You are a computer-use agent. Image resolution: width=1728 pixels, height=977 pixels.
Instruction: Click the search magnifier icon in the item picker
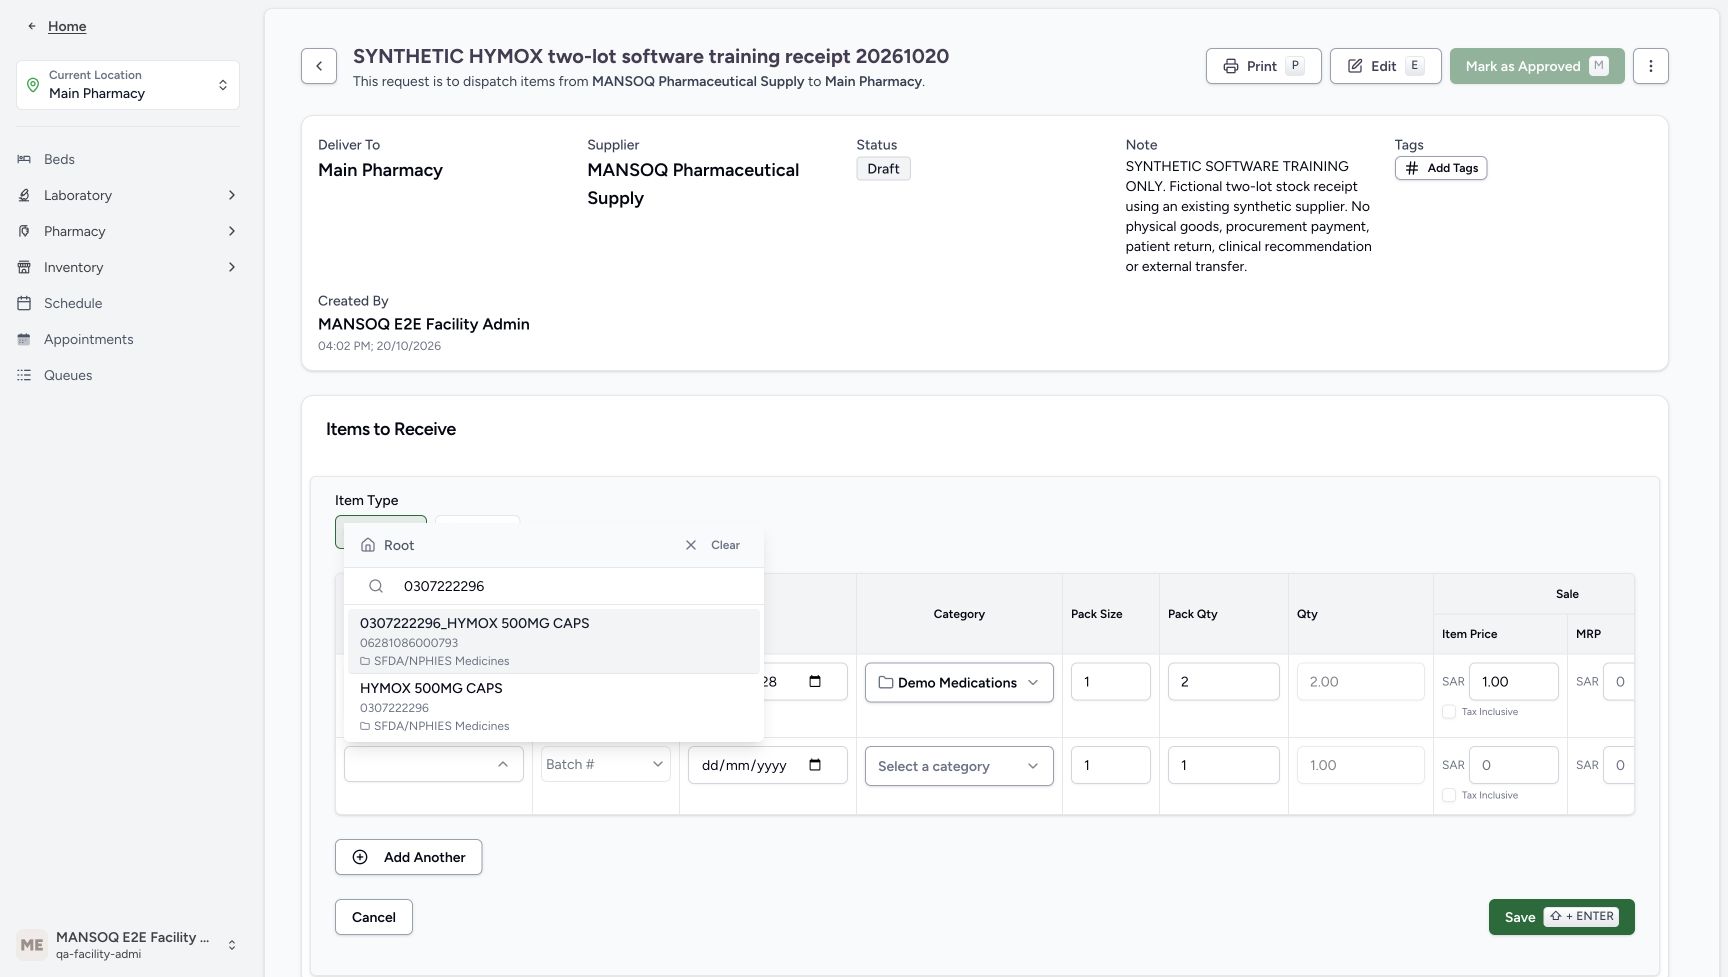click(x=376, y=586)
